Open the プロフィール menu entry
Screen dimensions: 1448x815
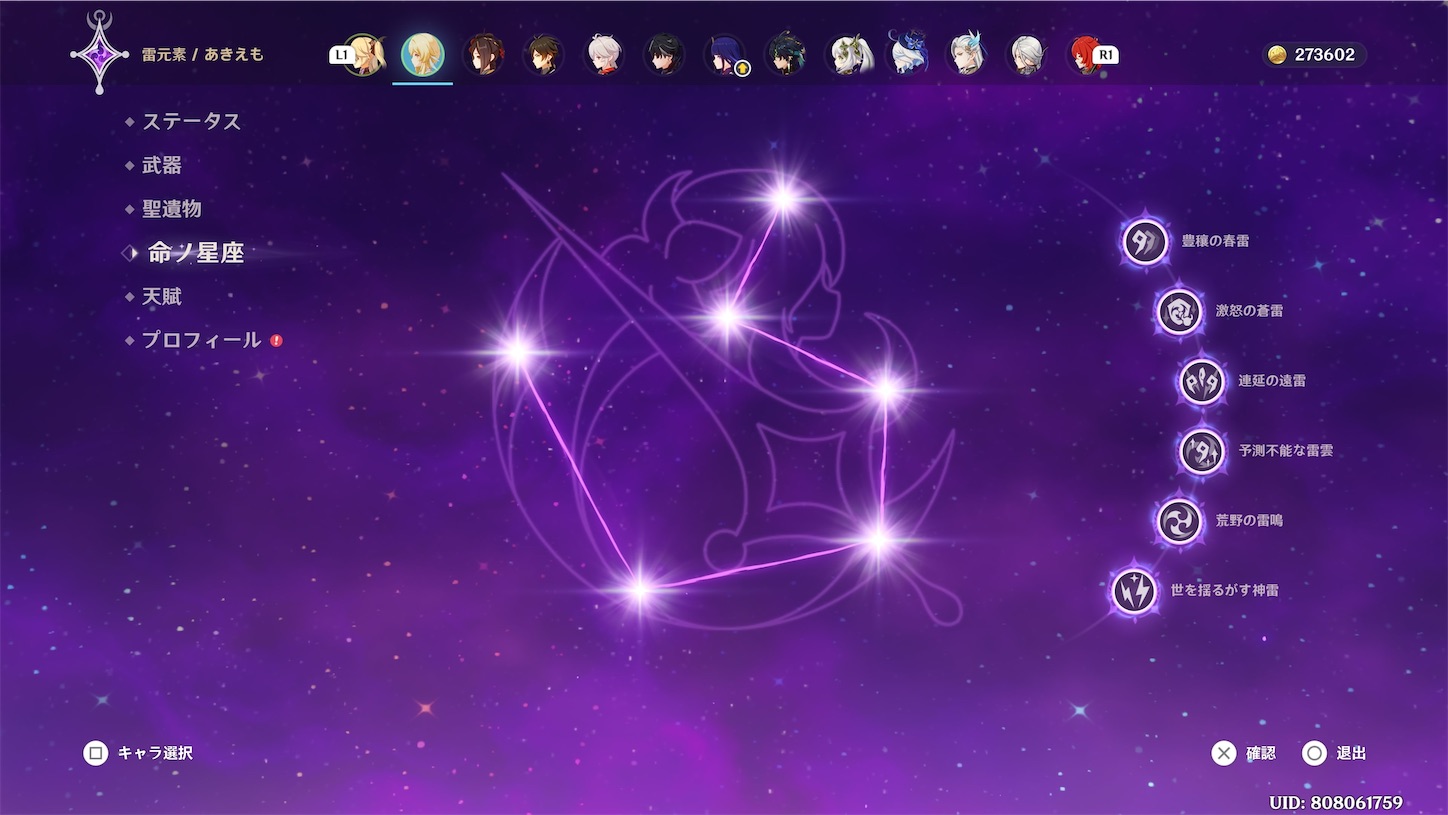tap(201, 340)
